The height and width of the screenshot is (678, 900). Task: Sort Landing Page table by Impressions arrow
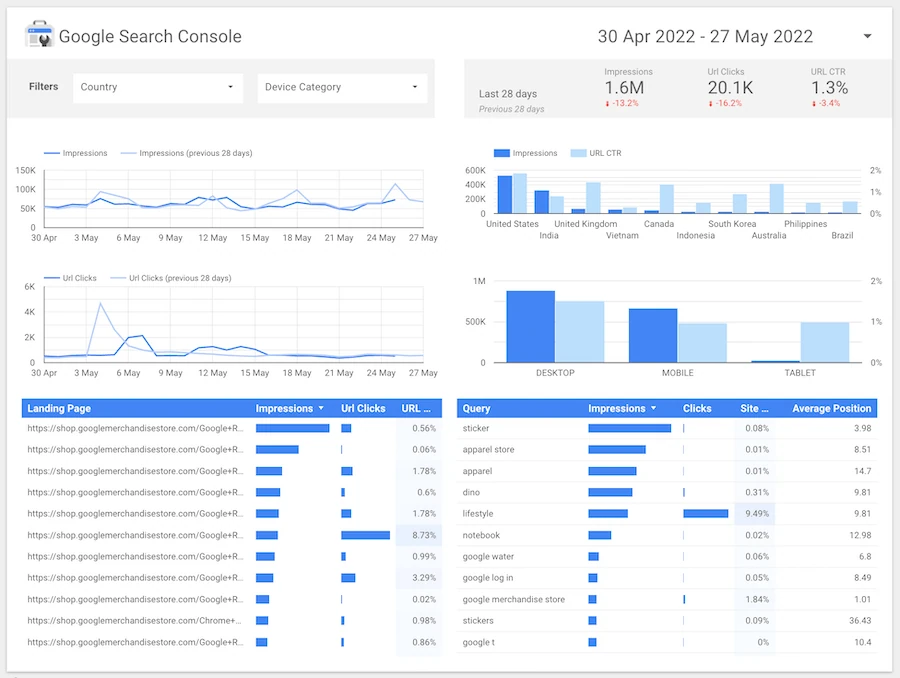pyautogui.click(x=321, y=408)
